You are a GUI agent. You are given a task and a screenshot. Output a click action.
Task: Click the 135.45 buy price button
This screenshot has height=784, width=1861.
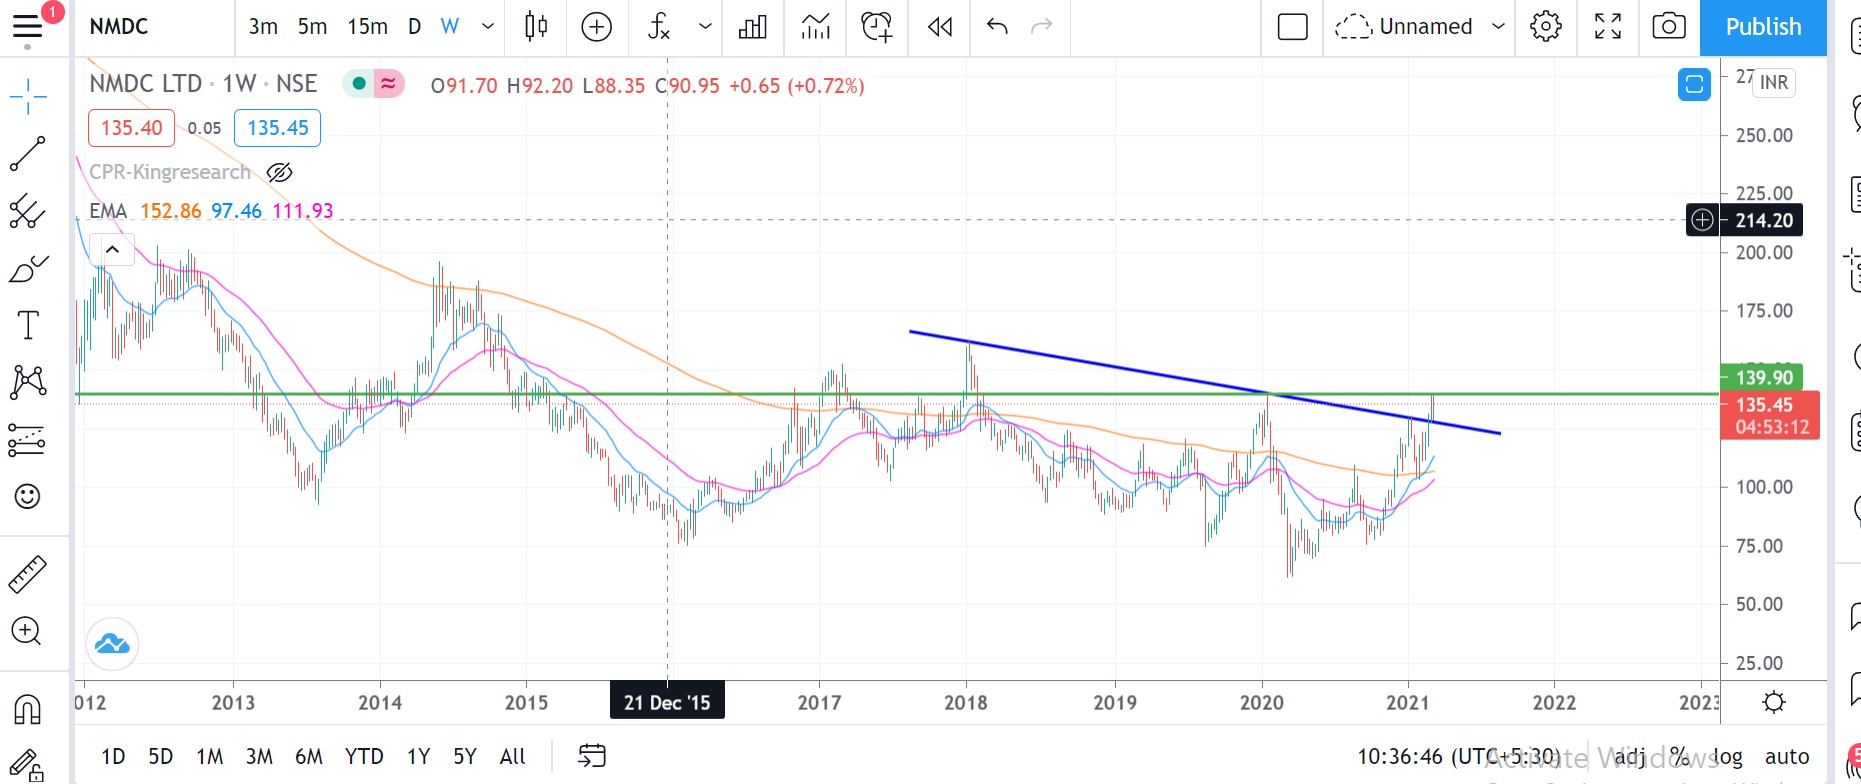click(277, 128)
